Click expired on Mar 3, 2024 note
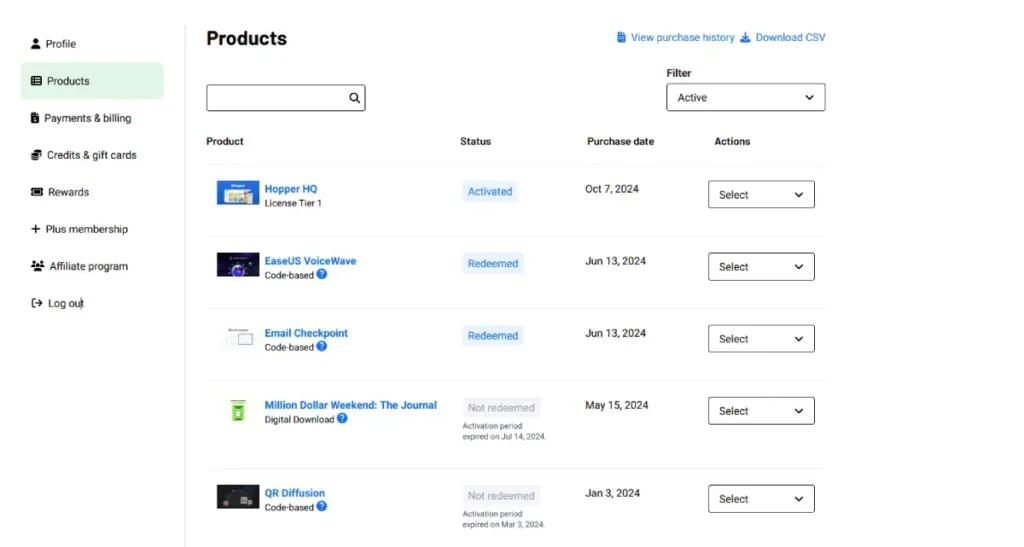The image size is (1024, 547). (x=504, y=525)
